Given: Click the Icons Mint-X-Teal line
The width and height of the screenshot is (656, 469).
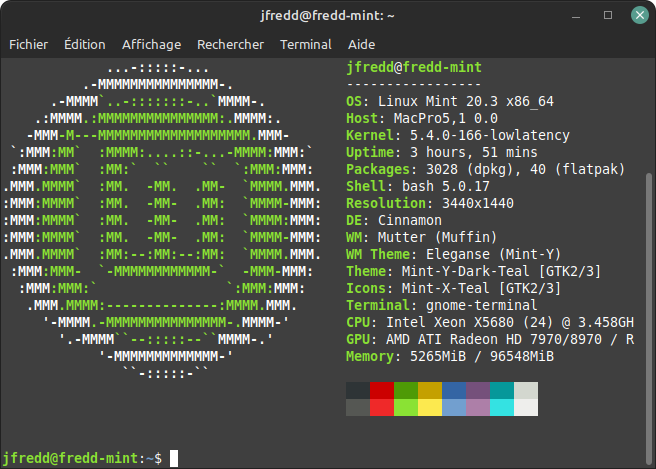Looking at the screenshot, I should coord(454,289).
